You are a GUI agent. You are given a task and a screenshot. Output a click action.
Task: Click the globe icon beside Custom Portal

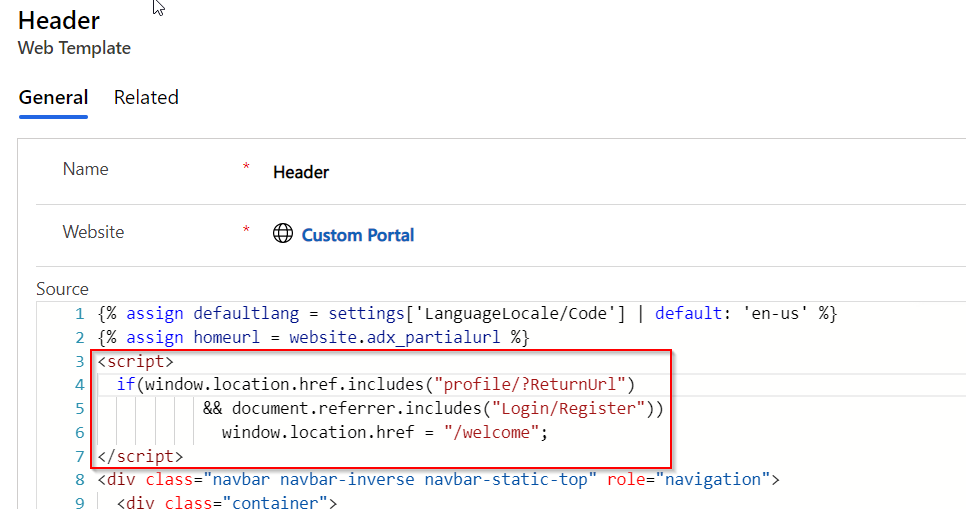[x=283, y=234]
